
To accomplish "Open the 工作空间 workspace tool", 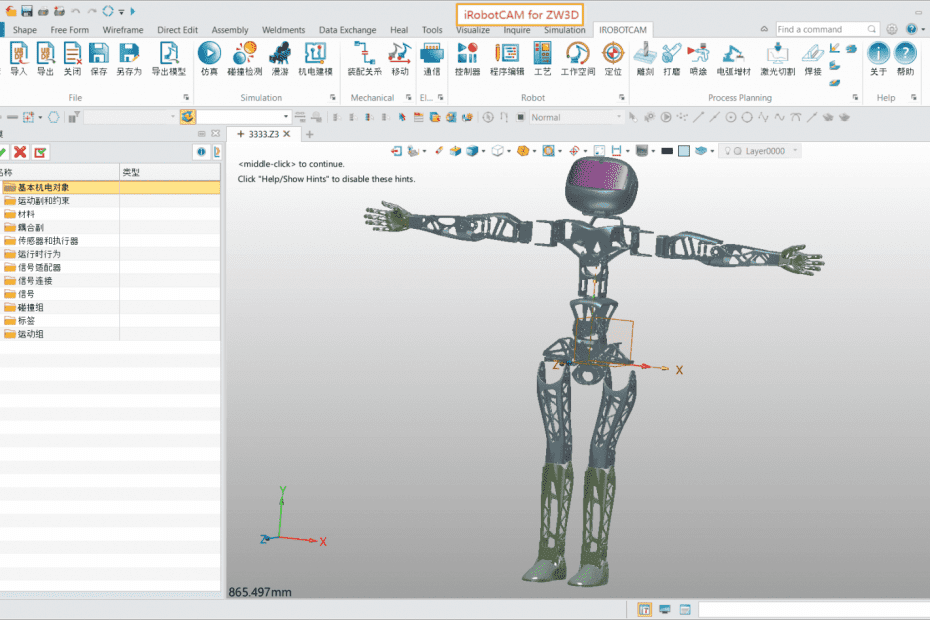I will coord(577,53).
